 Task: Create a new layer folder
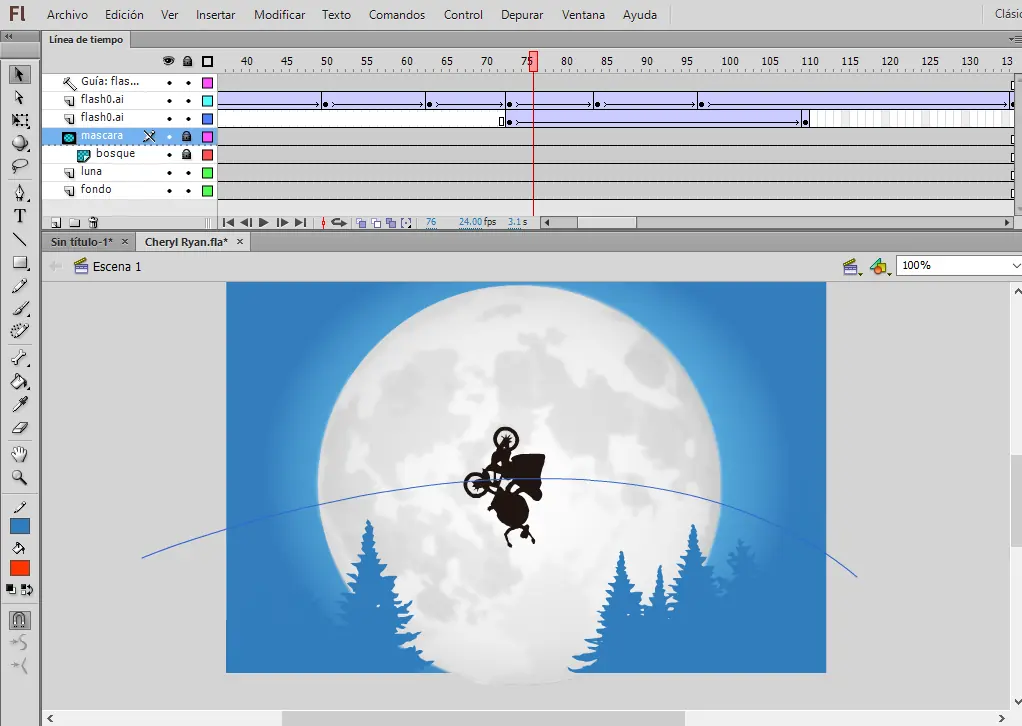click(74, 223)
